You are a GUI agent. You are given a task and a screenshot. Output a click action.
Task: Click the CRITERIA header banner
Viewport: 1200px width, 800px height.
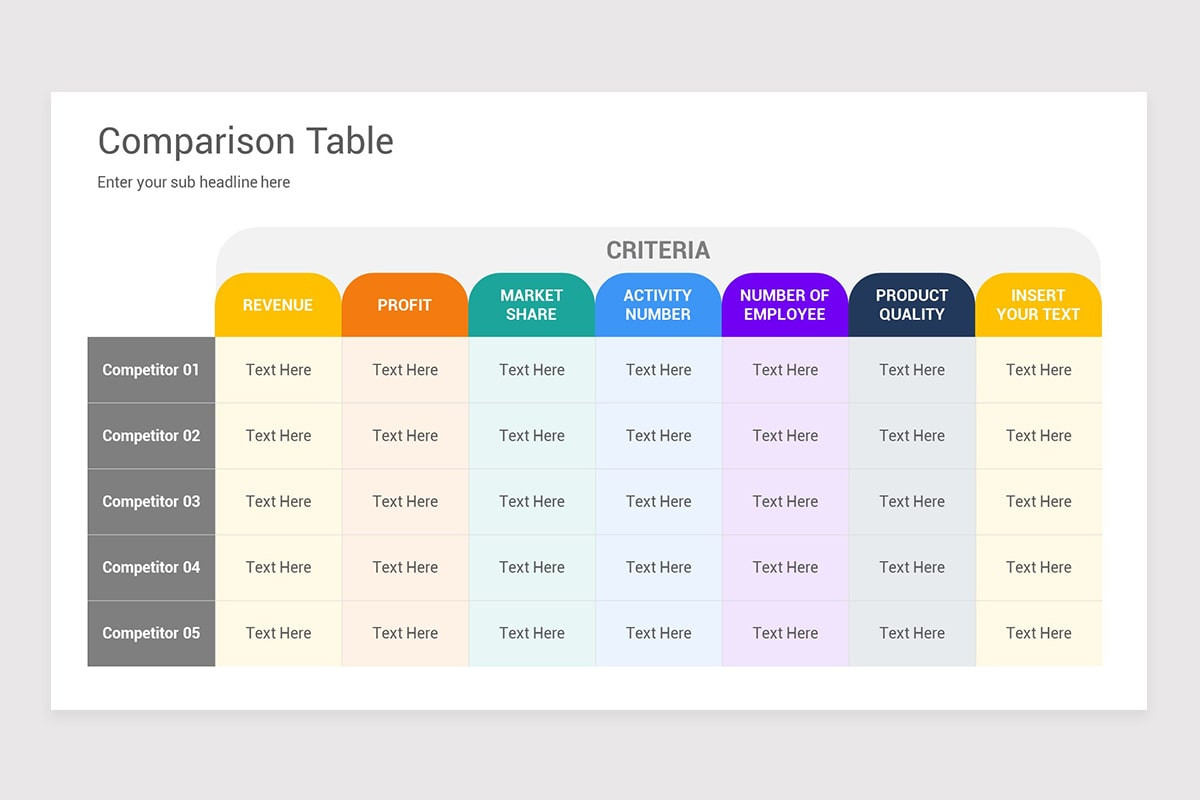(658, 250)
